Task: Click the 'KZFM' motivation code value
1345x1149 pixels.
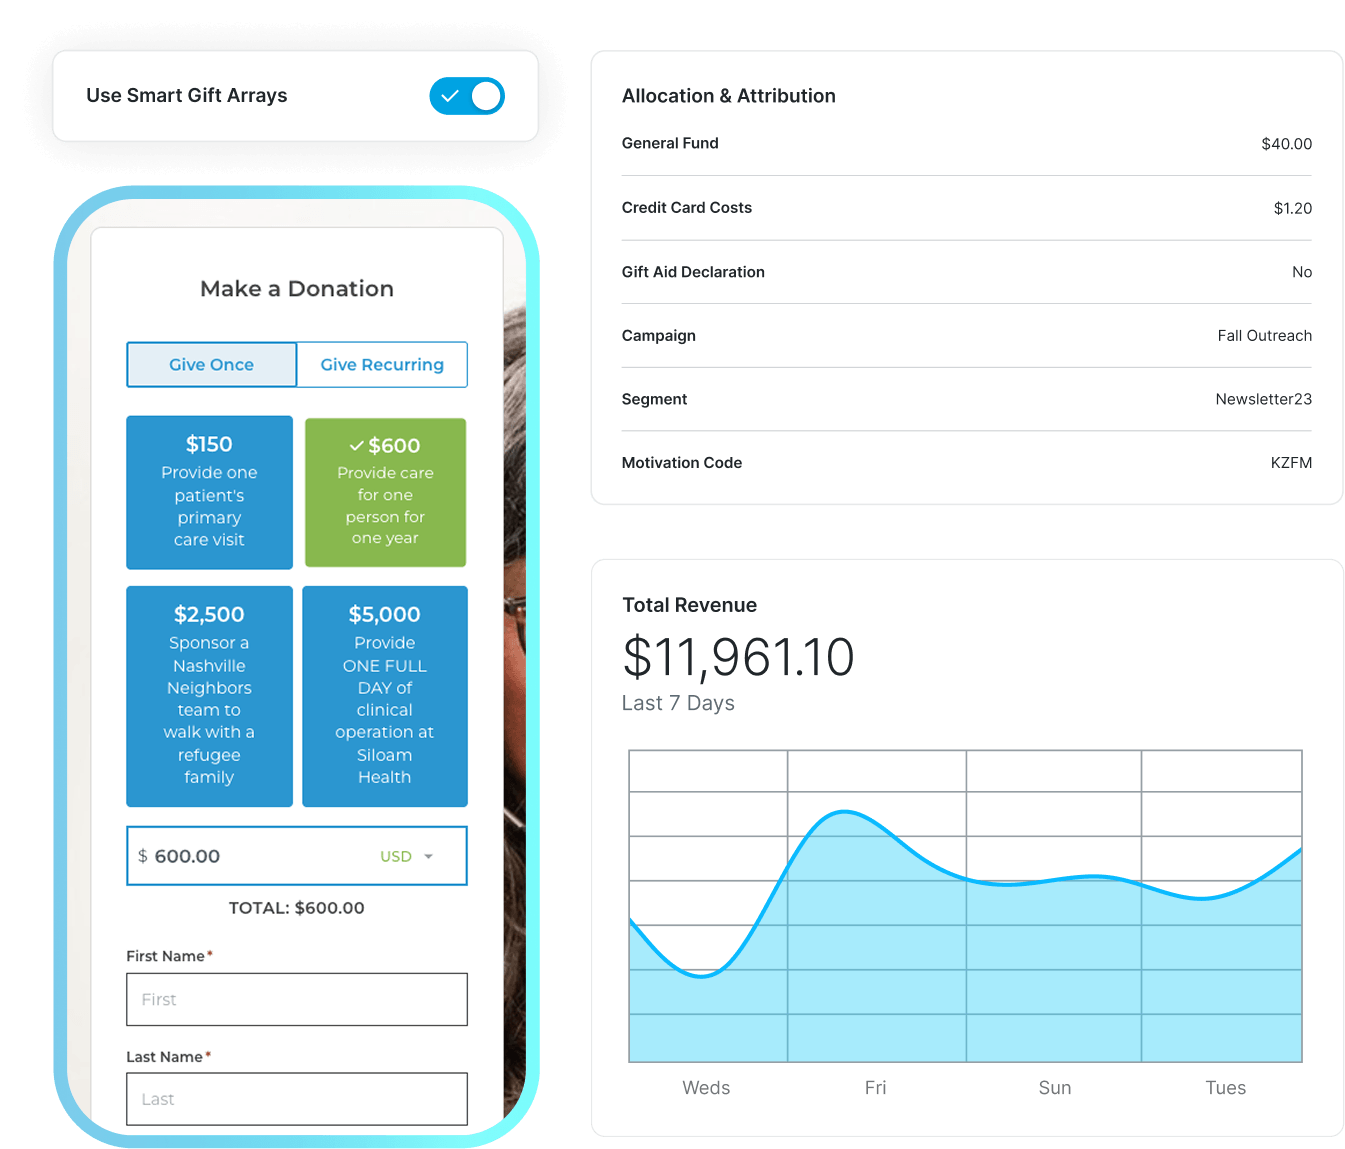Action: point(1291,463)
